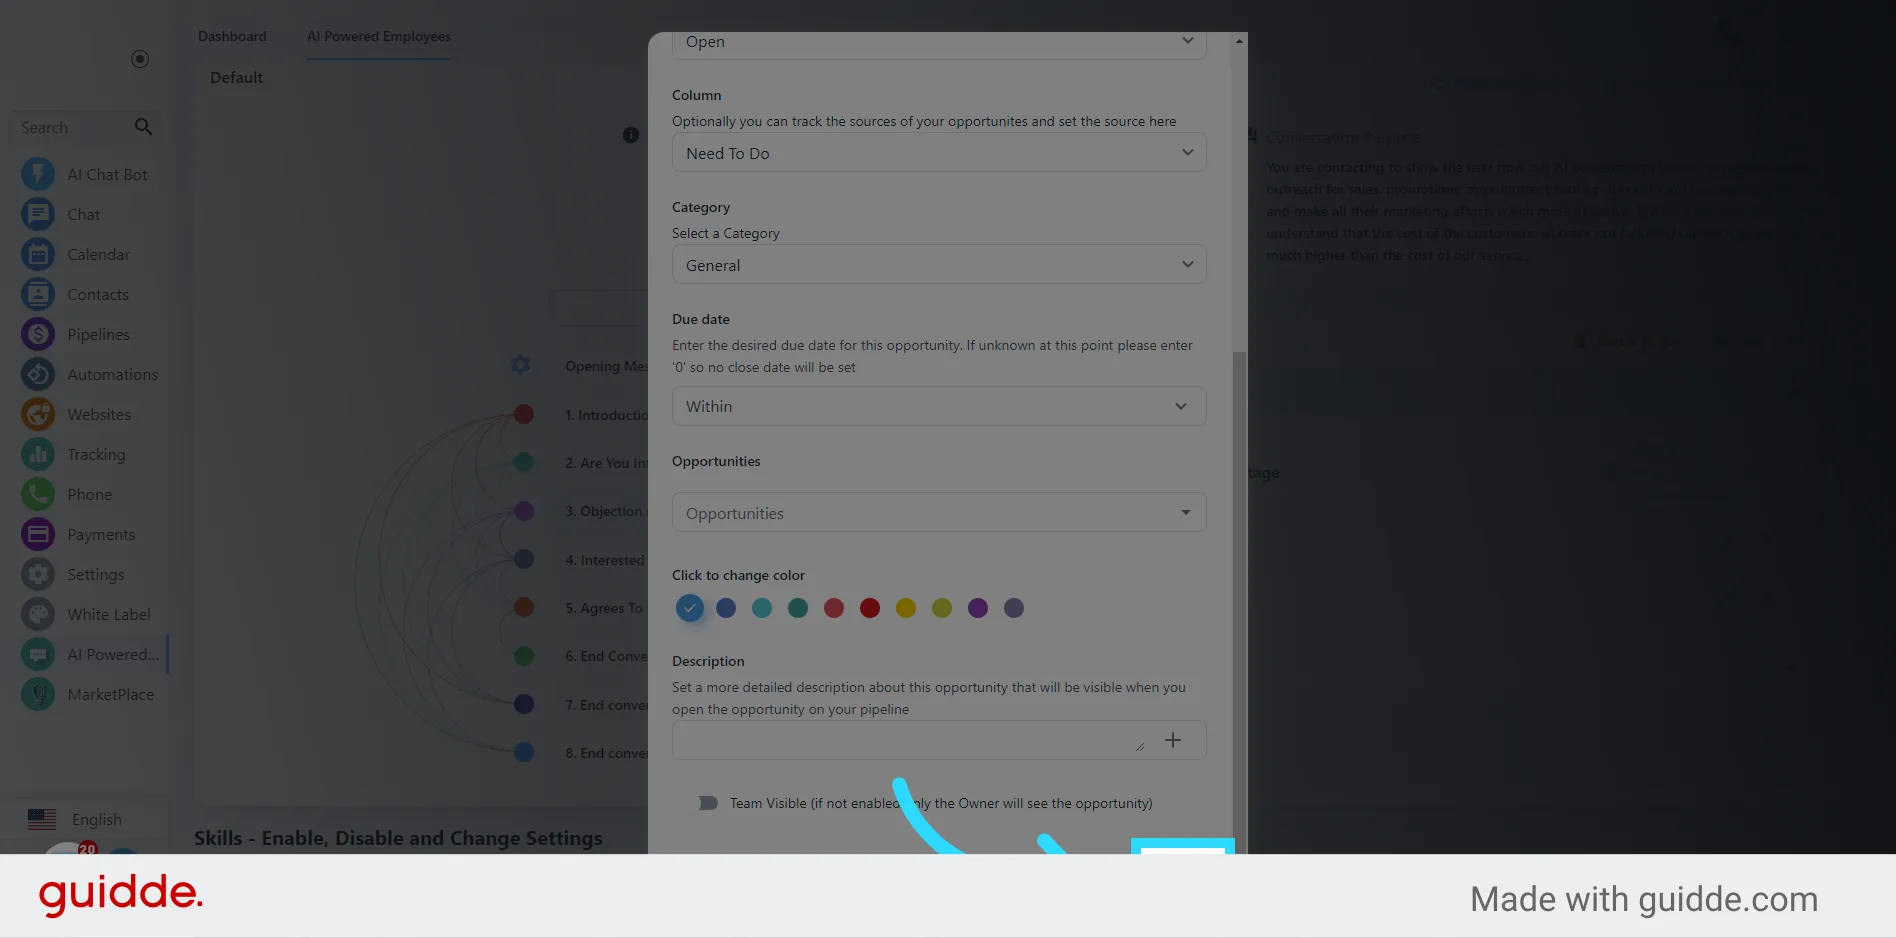
Task: Choose the dark indigo-blue color swatch
Action: [726, 608]
